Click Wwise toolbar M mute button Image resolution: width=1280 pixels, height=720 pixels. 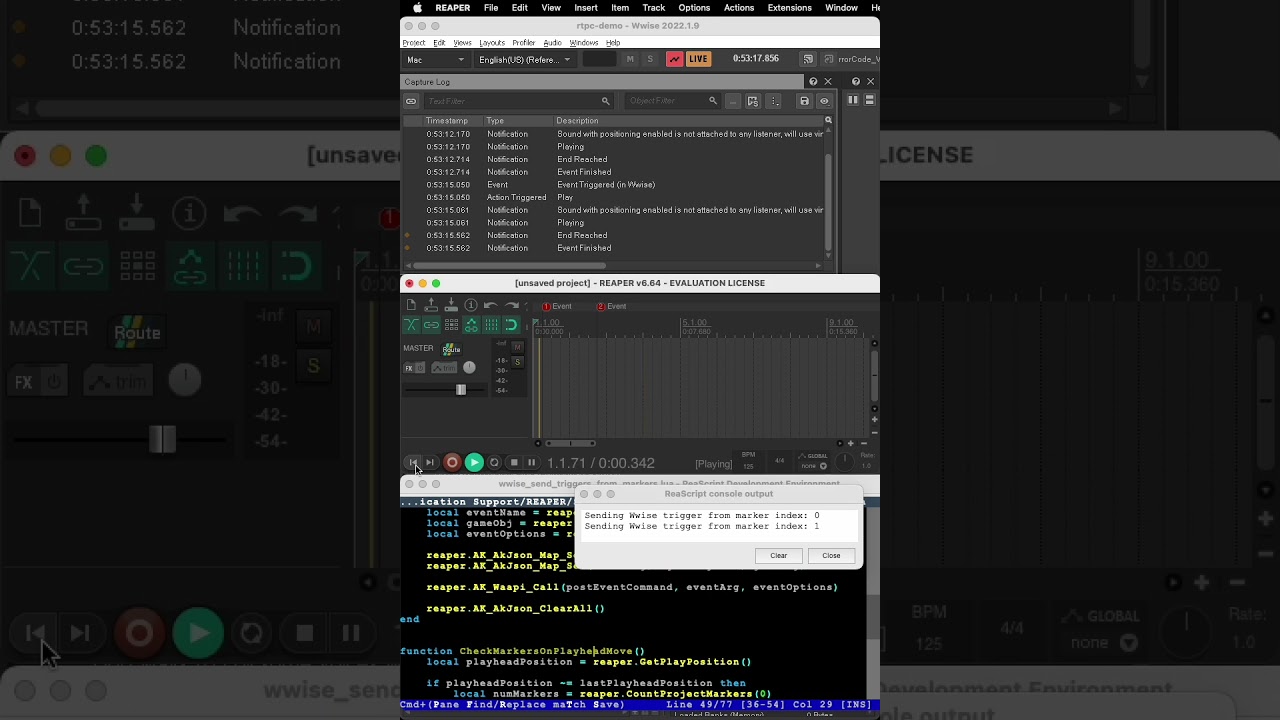(x=630, y=59)
